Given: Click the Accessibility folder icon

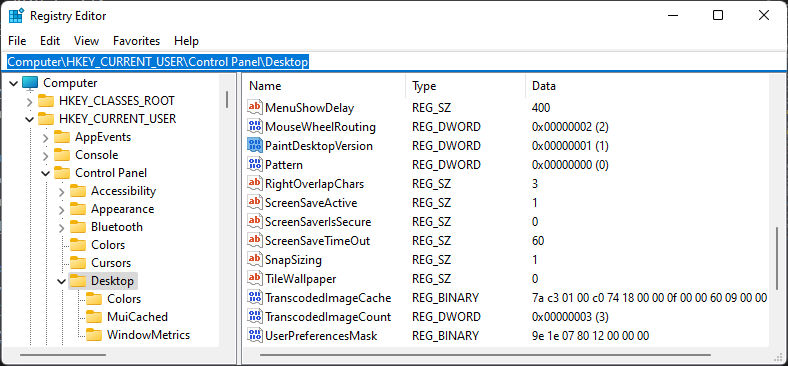Looking at the screenshot, I should (78, 191).
